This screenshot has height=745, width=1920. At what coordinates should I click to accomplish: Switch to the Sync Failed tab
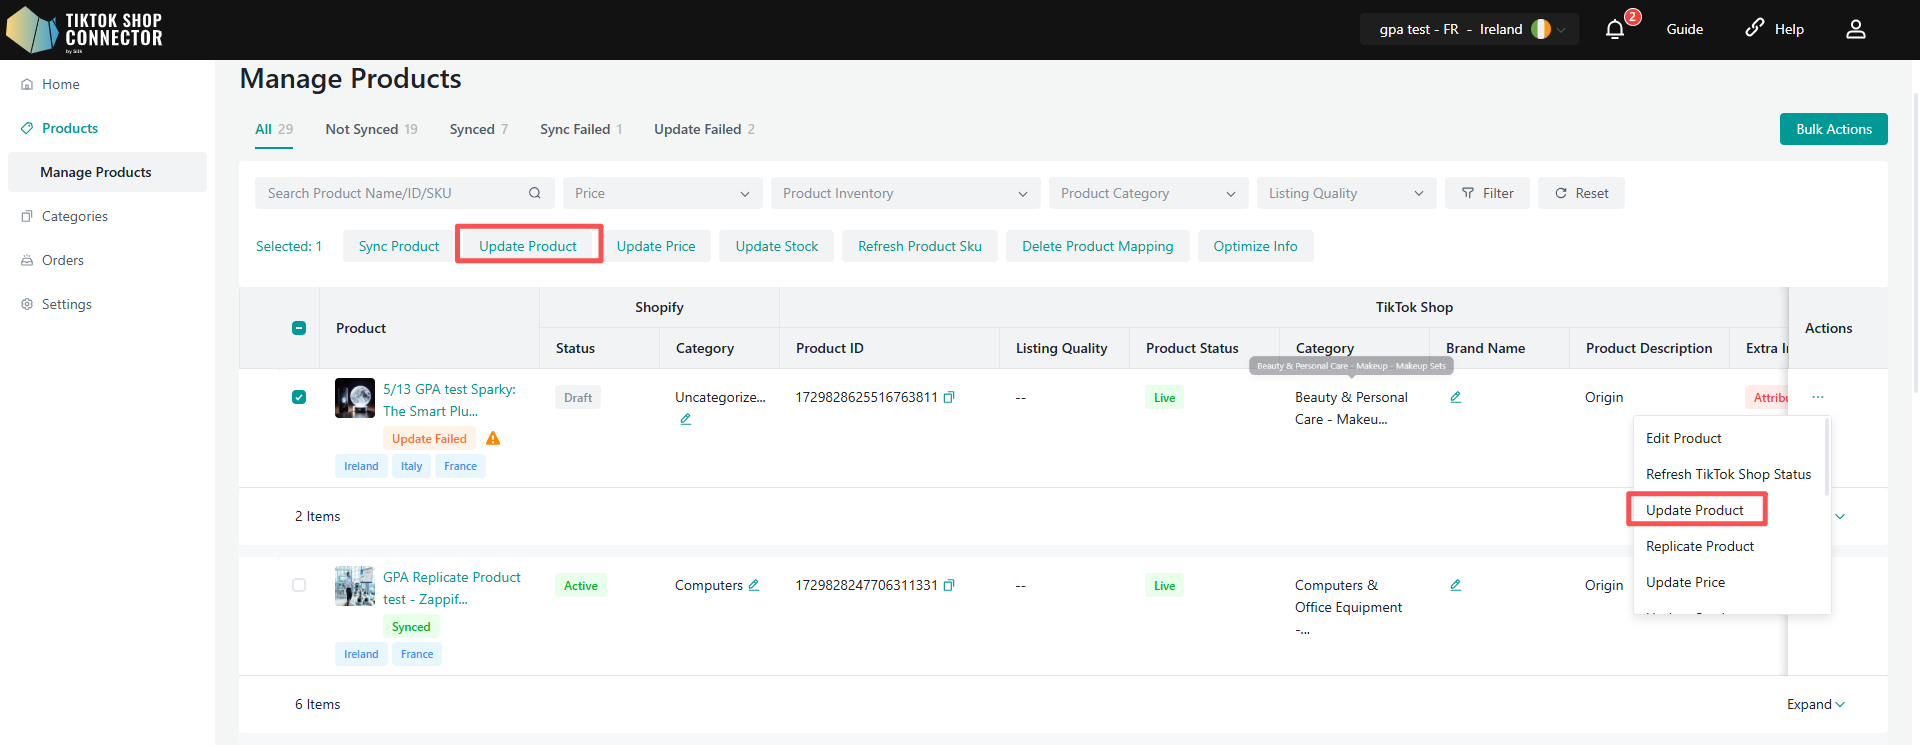(581, 130)
